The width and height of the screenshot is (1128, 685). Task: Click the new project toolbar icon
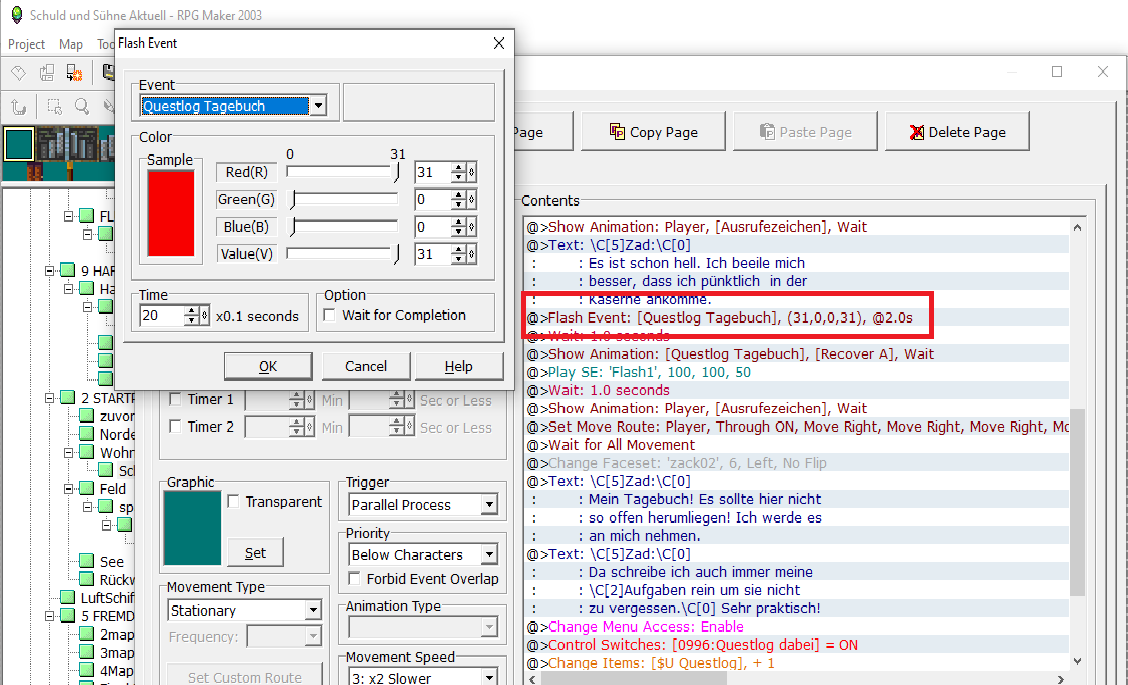[x=18, y=72]
